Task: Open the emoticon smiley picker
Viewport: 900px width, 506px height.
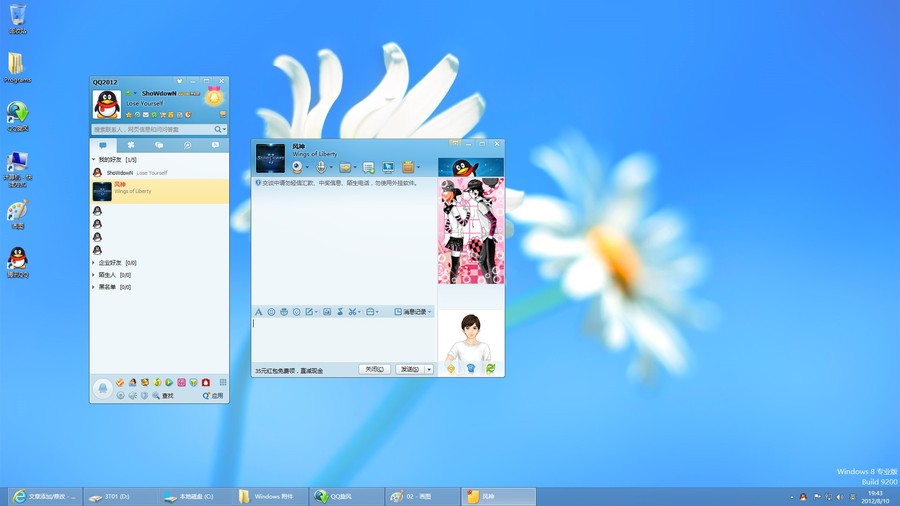Action: click(271, 312)
